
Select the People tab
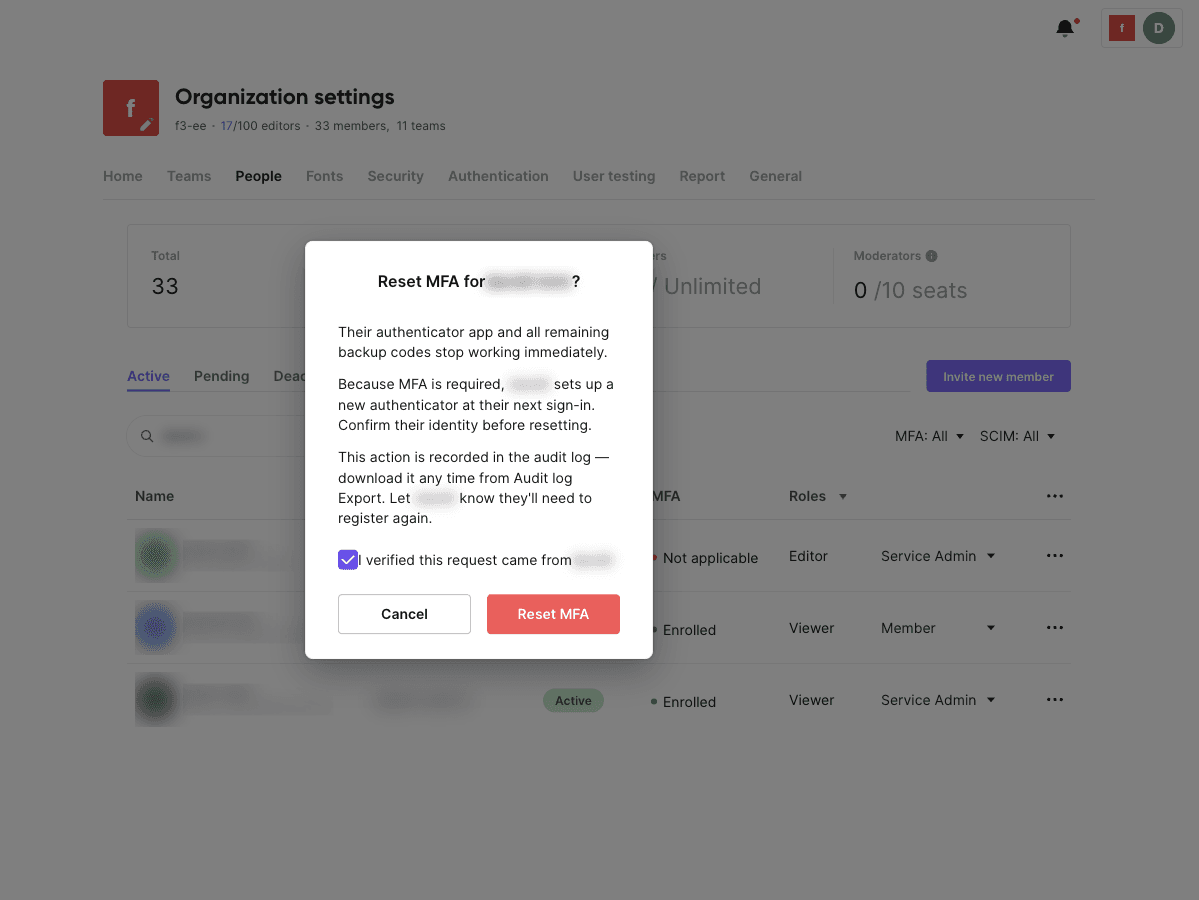tap(258, 176)
